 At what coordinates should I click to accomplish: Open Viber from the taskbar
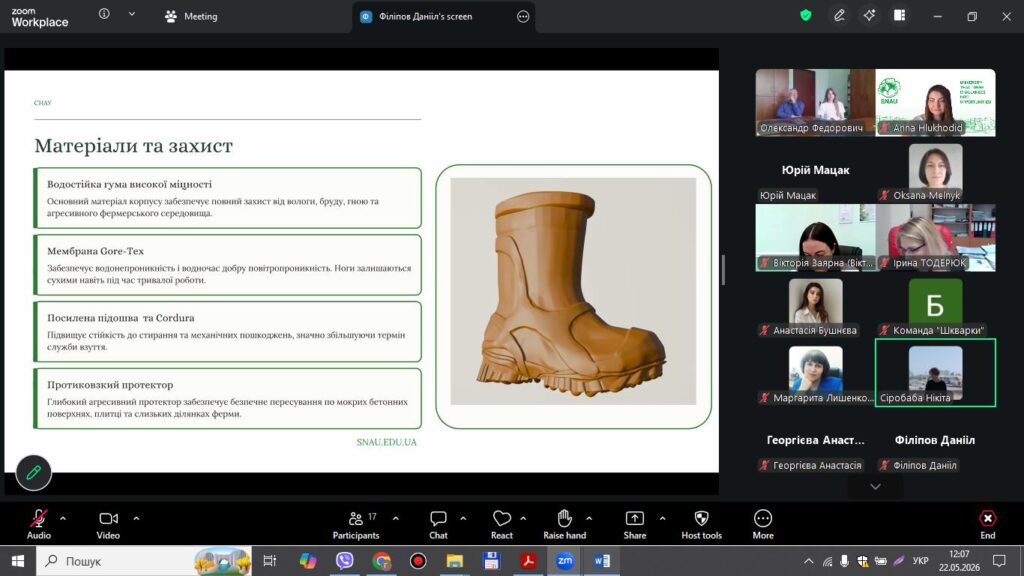(344, 560)
